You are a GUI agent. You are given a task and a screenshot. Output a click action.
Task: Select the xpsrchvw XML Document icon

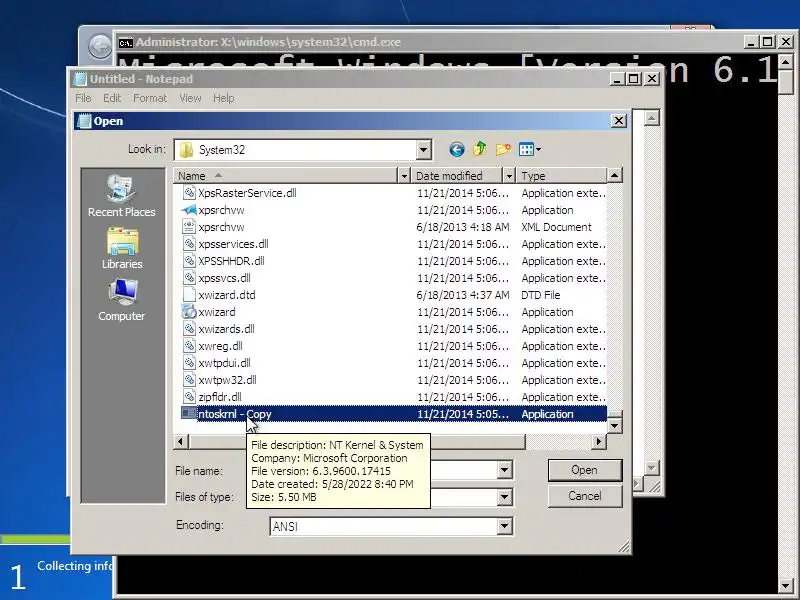[189, 227]
